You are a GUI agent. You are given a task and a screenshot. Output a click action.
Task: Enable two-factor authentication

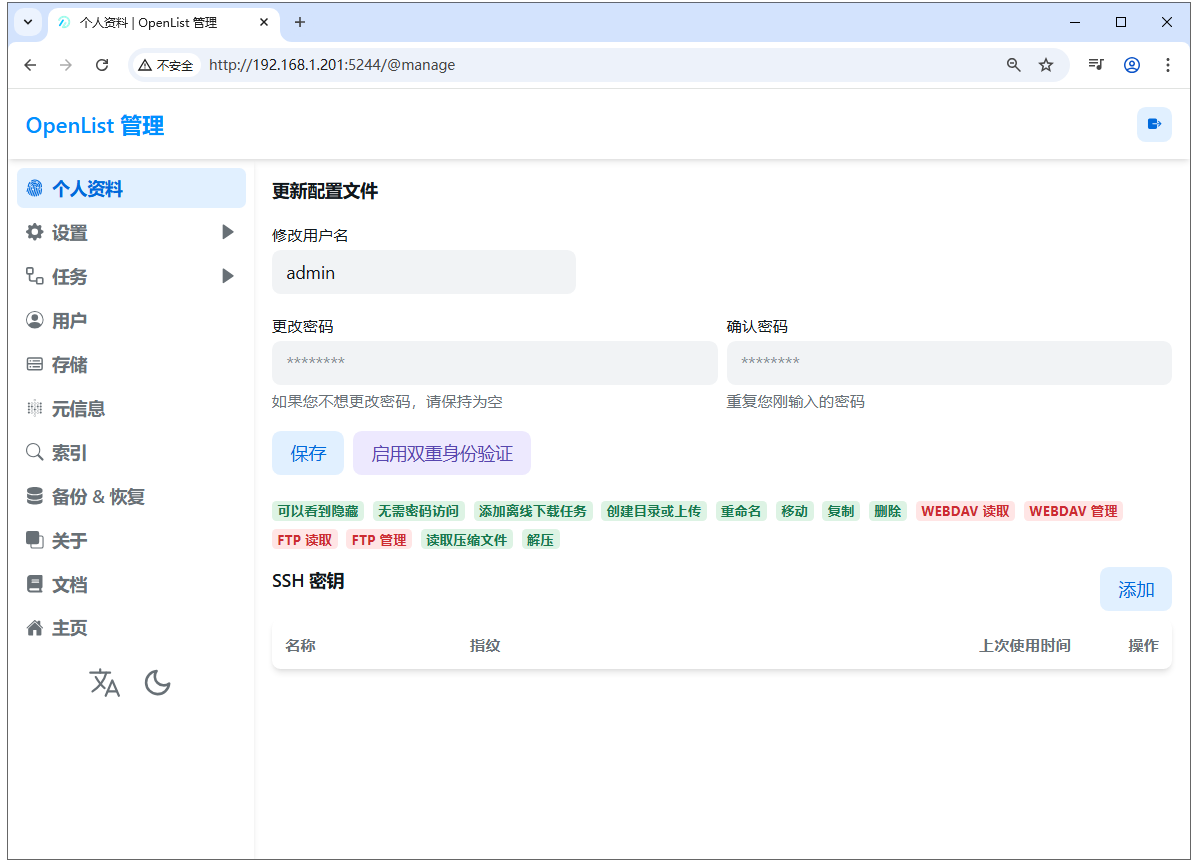coord(441,453)
